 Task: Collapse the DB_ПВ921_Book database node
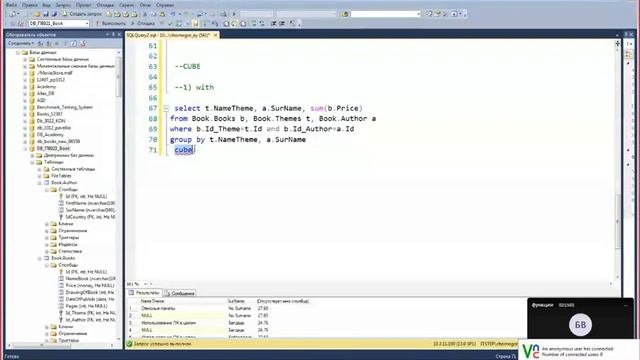pos(25,149)
